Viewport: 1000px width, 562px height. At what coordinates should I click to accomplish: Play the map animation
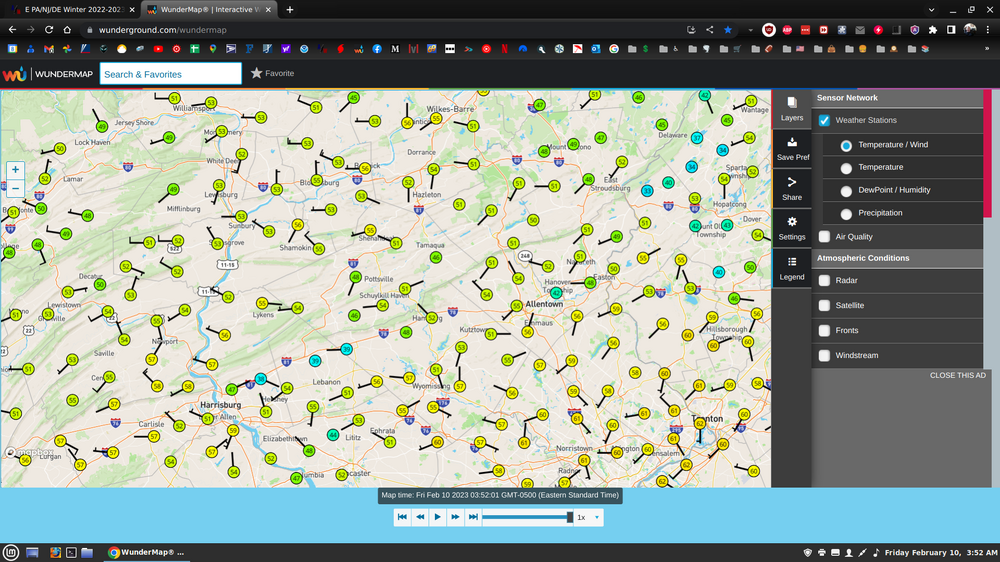point(438,517)
